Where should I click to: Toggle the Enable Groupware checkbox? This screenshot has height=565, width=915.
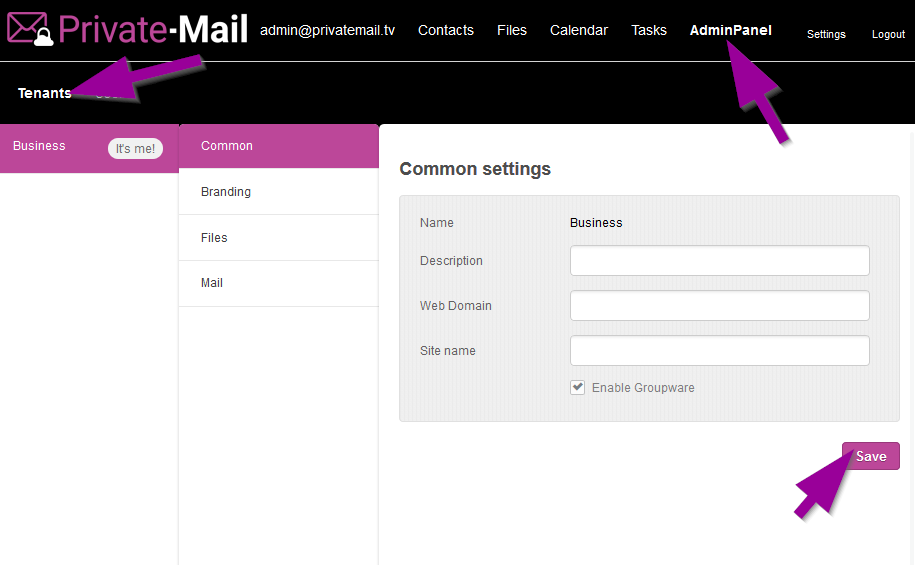(578, 388)
